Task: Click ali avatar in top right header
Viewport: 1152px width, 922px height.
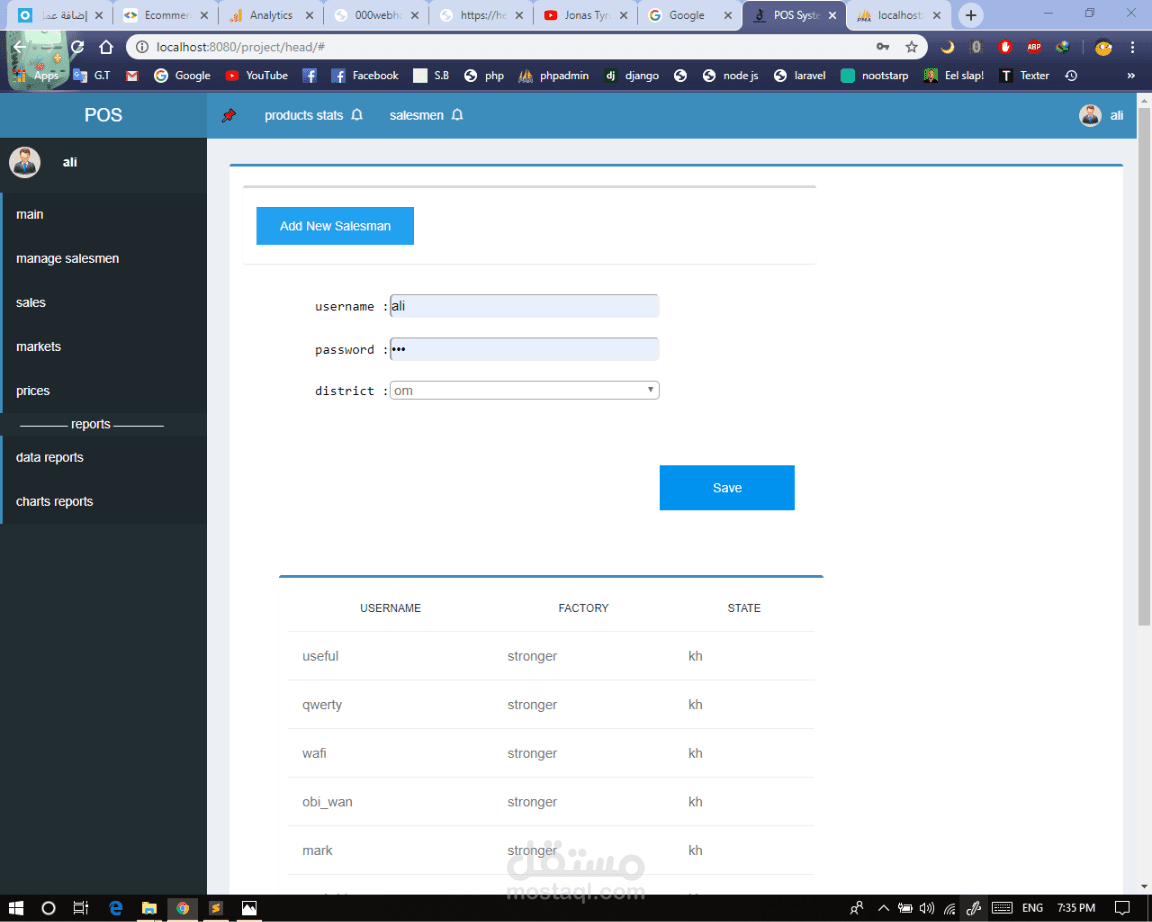Action: (x=1090, y=115)
